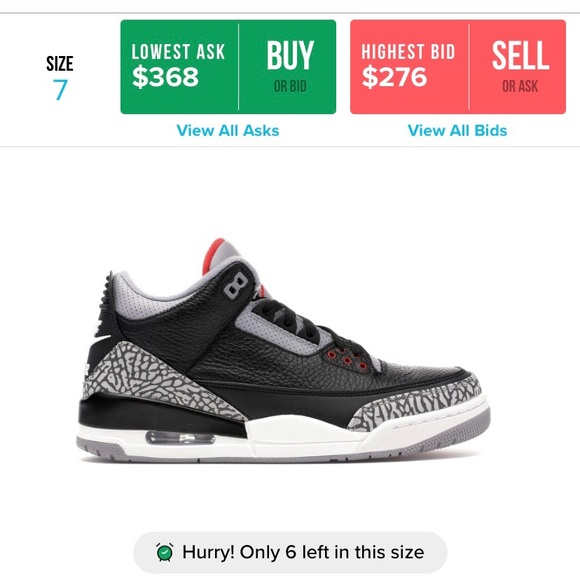Click the blue number 7 size value

pyautogui.click(x=60, y=90)
